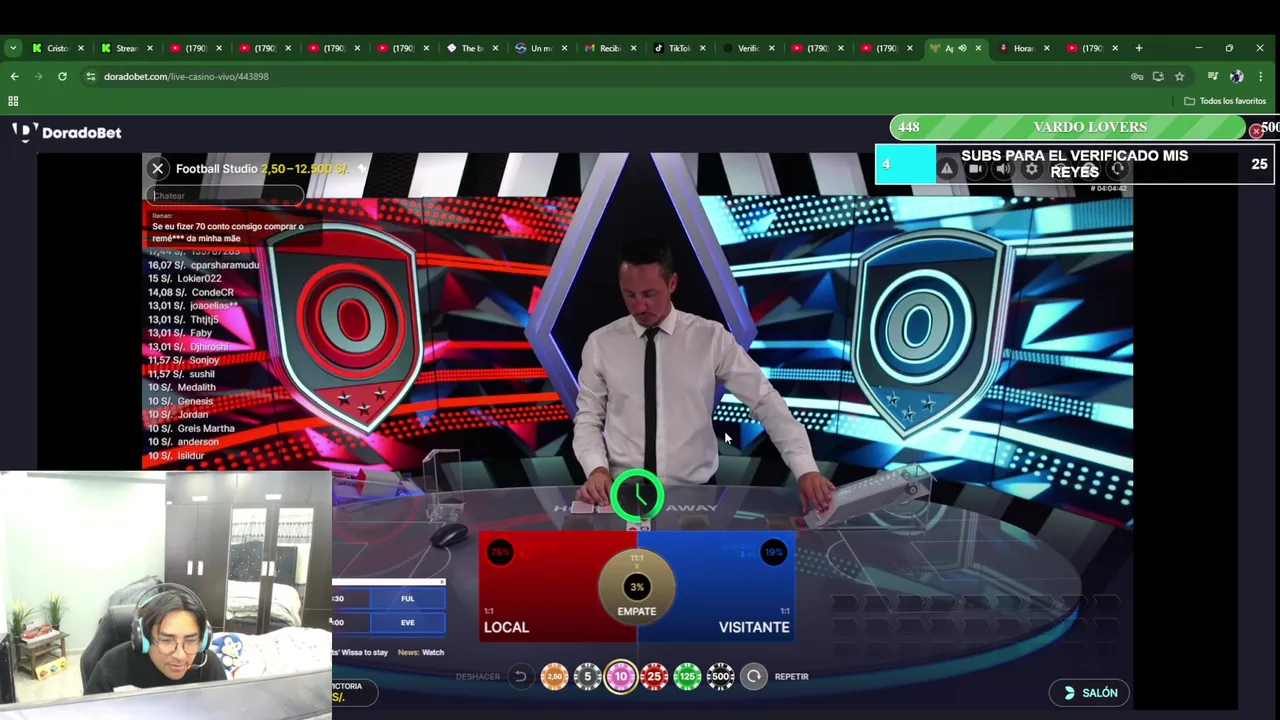Click chat player name Medalith
The width and height of the screenshot is (1280, 720).
(196, 388)
